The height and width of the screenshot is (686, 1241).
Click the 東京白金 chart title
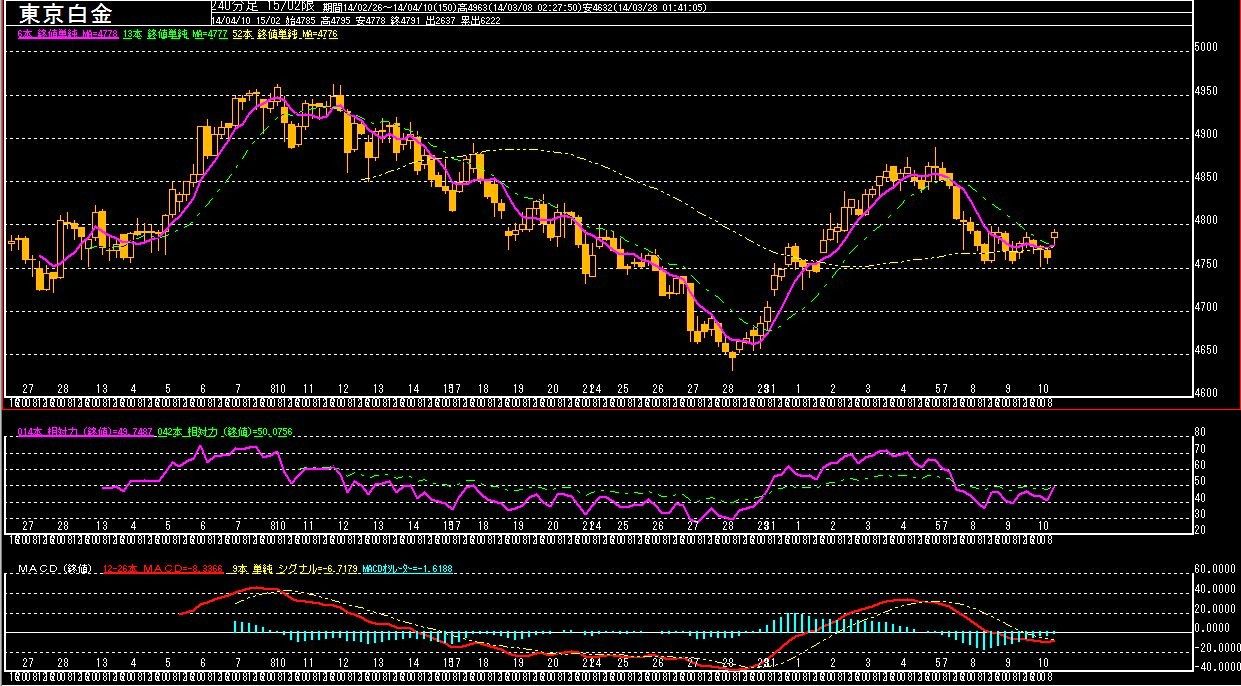click(x=66, y=13)
